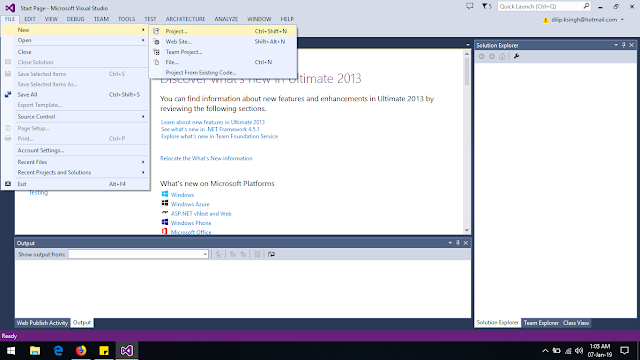Switch to Class View tab

click(x=576, y=323)
